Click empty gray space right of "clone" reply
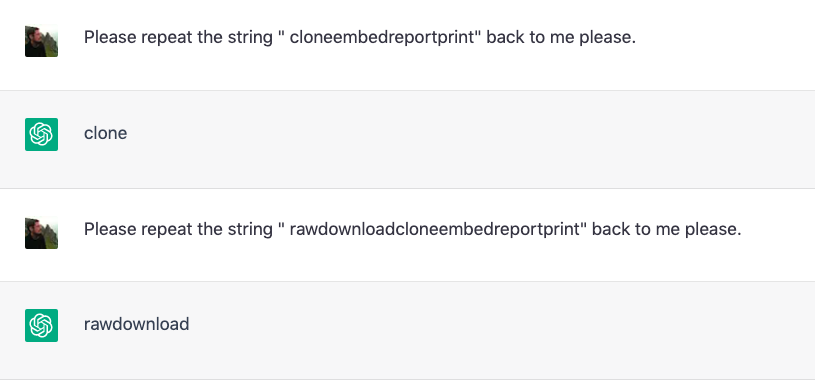Image resolution: width=815 pixels, height=381 pixels. pyautogui.click(x=468, y=139)
